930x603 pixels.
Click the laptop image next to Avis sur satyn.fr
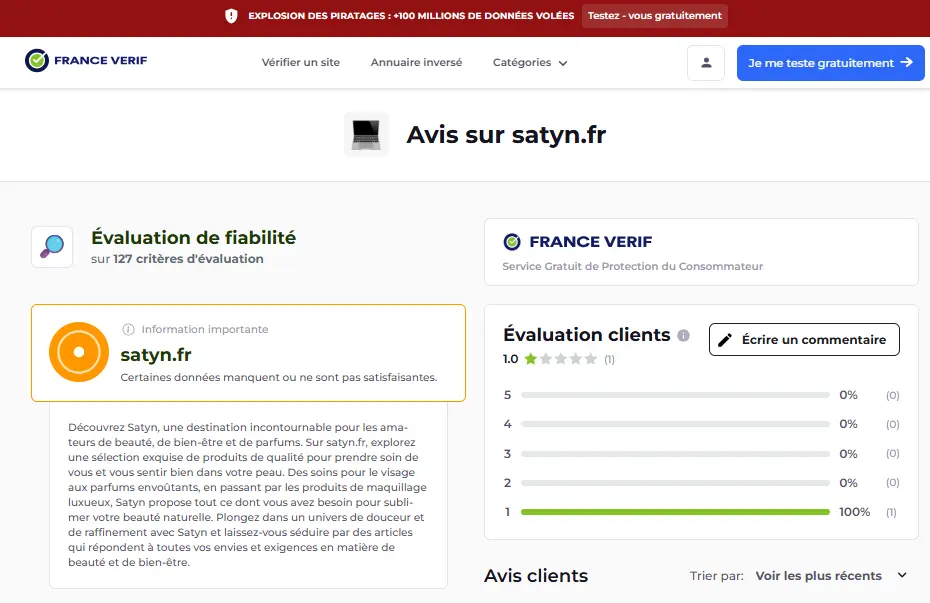pyautogui.click(x=366, y=135)
